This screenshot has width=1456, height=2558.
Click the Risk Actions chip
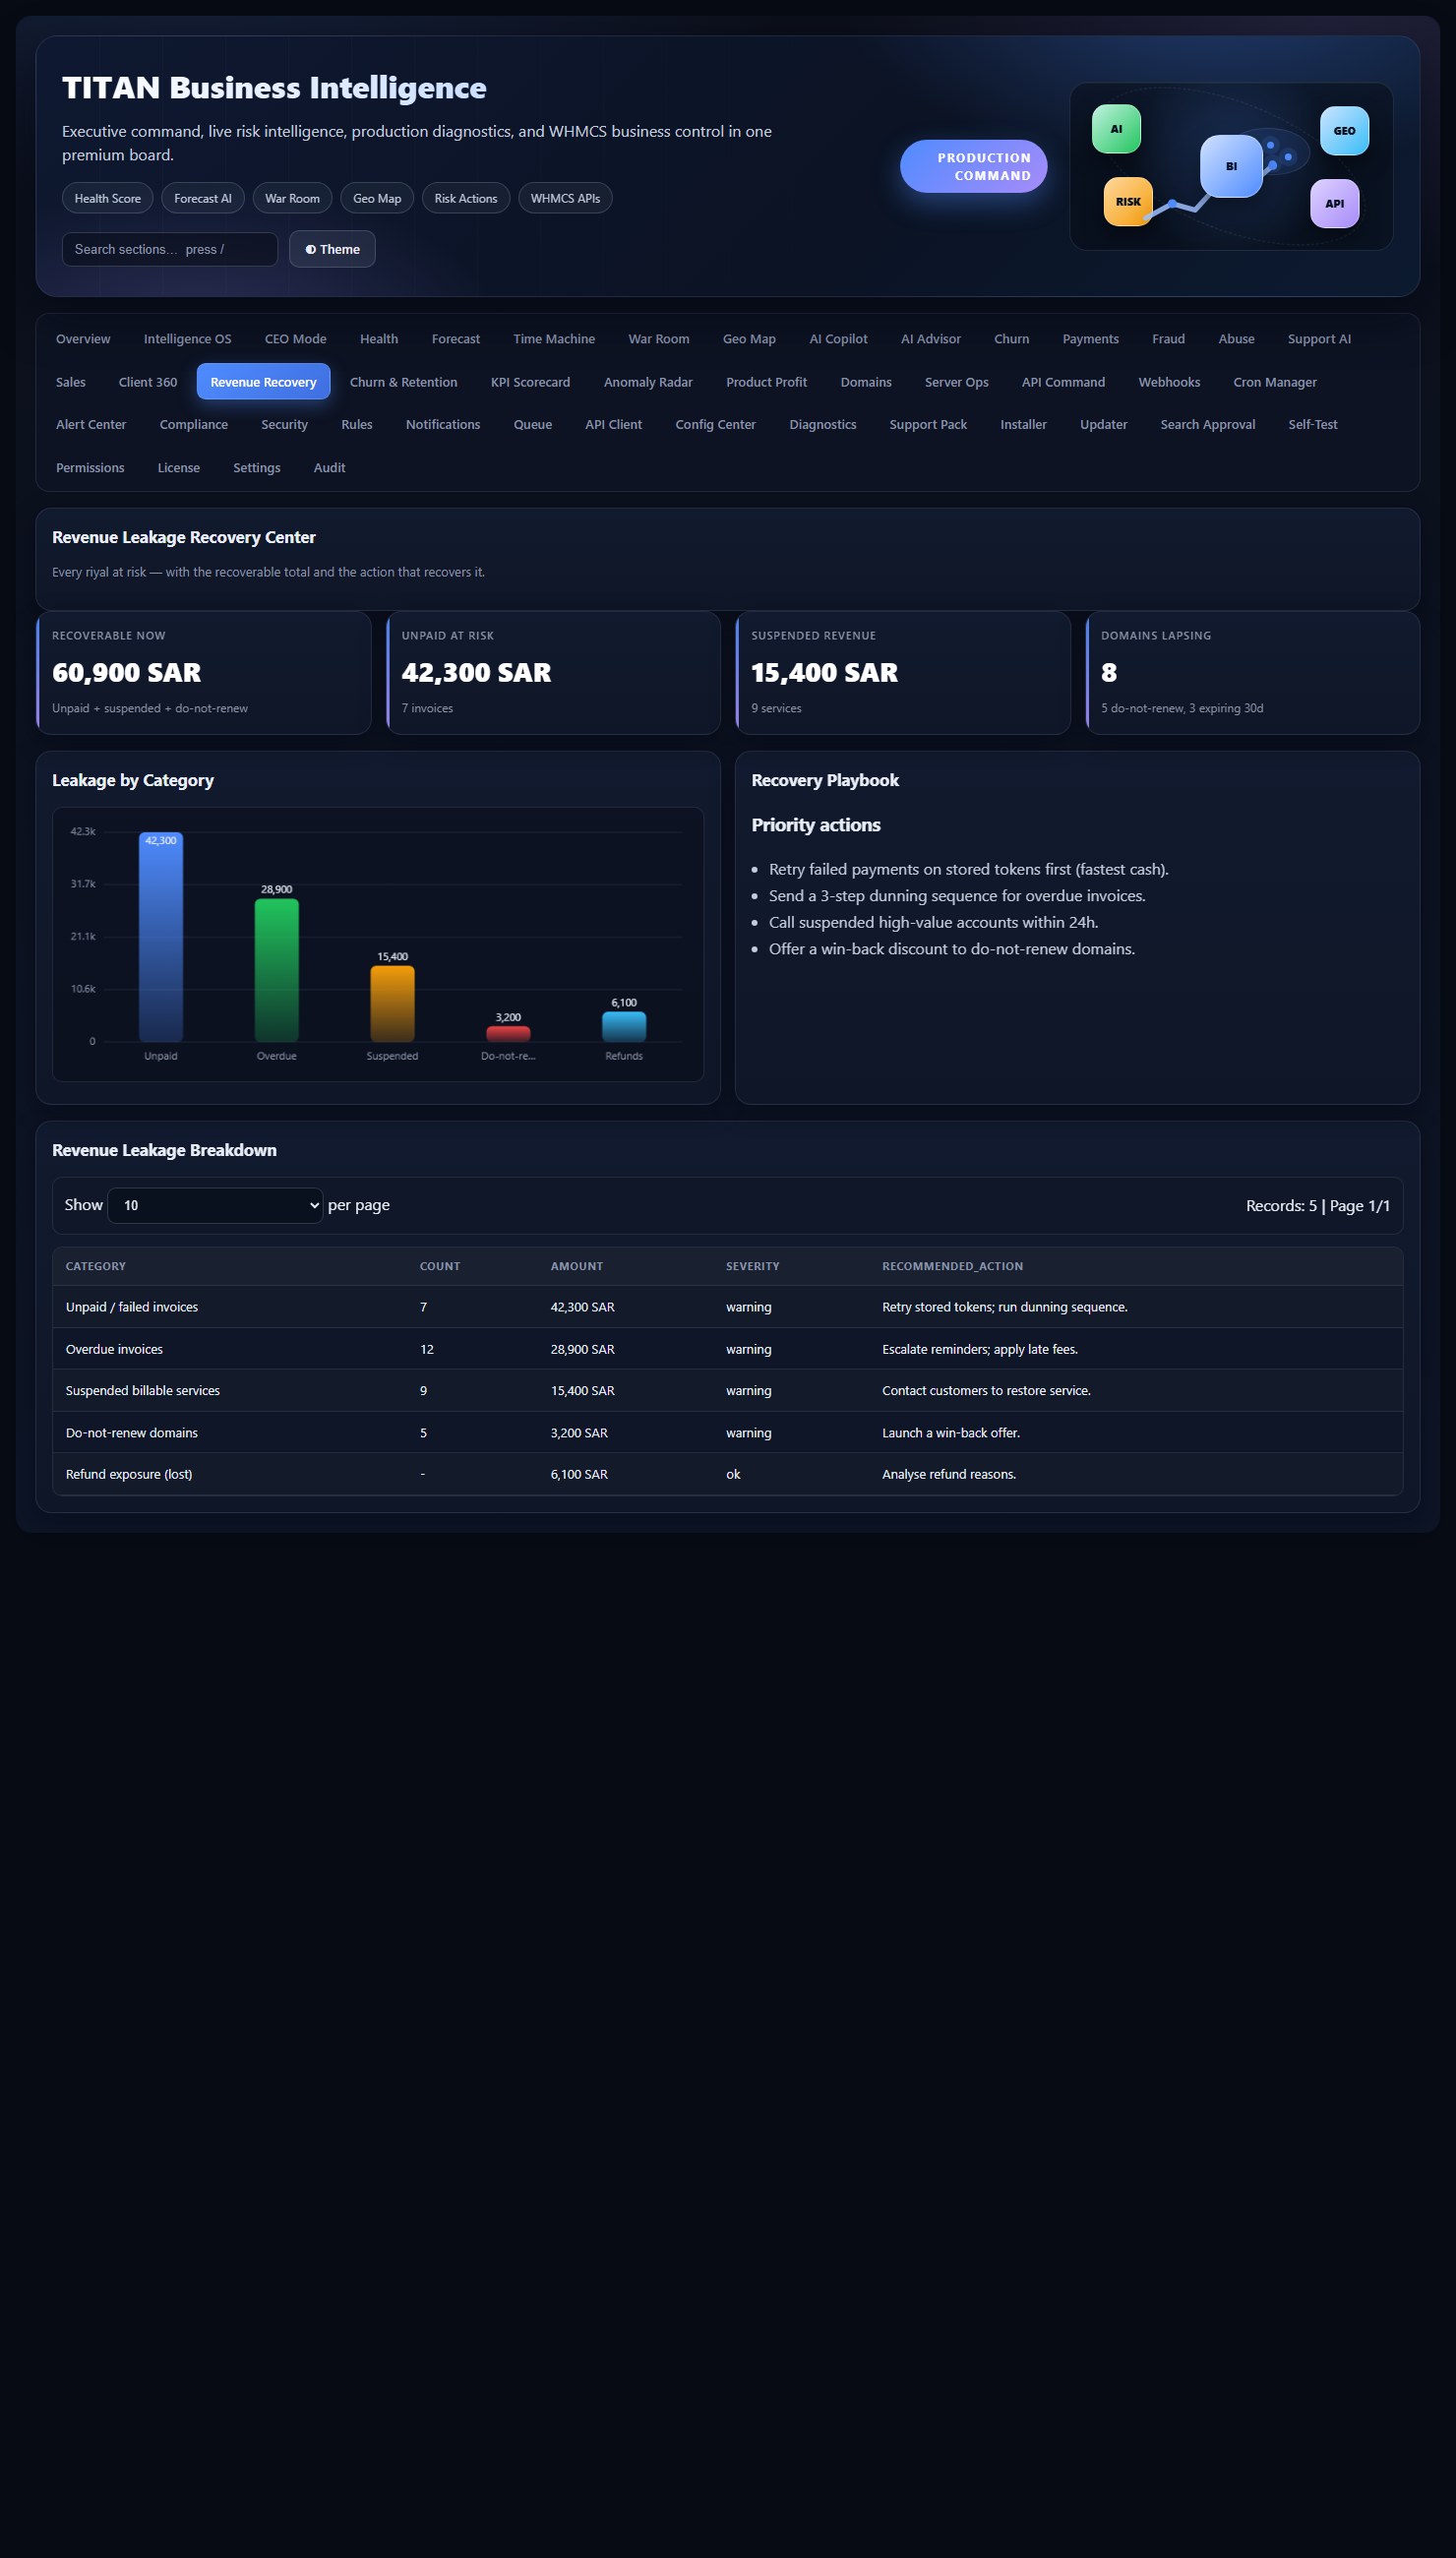(466, 198)
